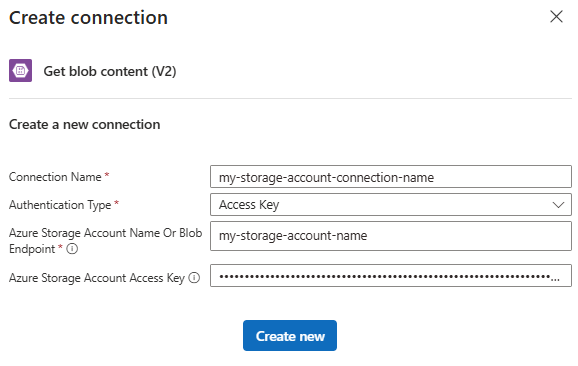Click the Authentication Type label
The width and height of the screenshot is (578, 366).
click(x=60, y=205)
